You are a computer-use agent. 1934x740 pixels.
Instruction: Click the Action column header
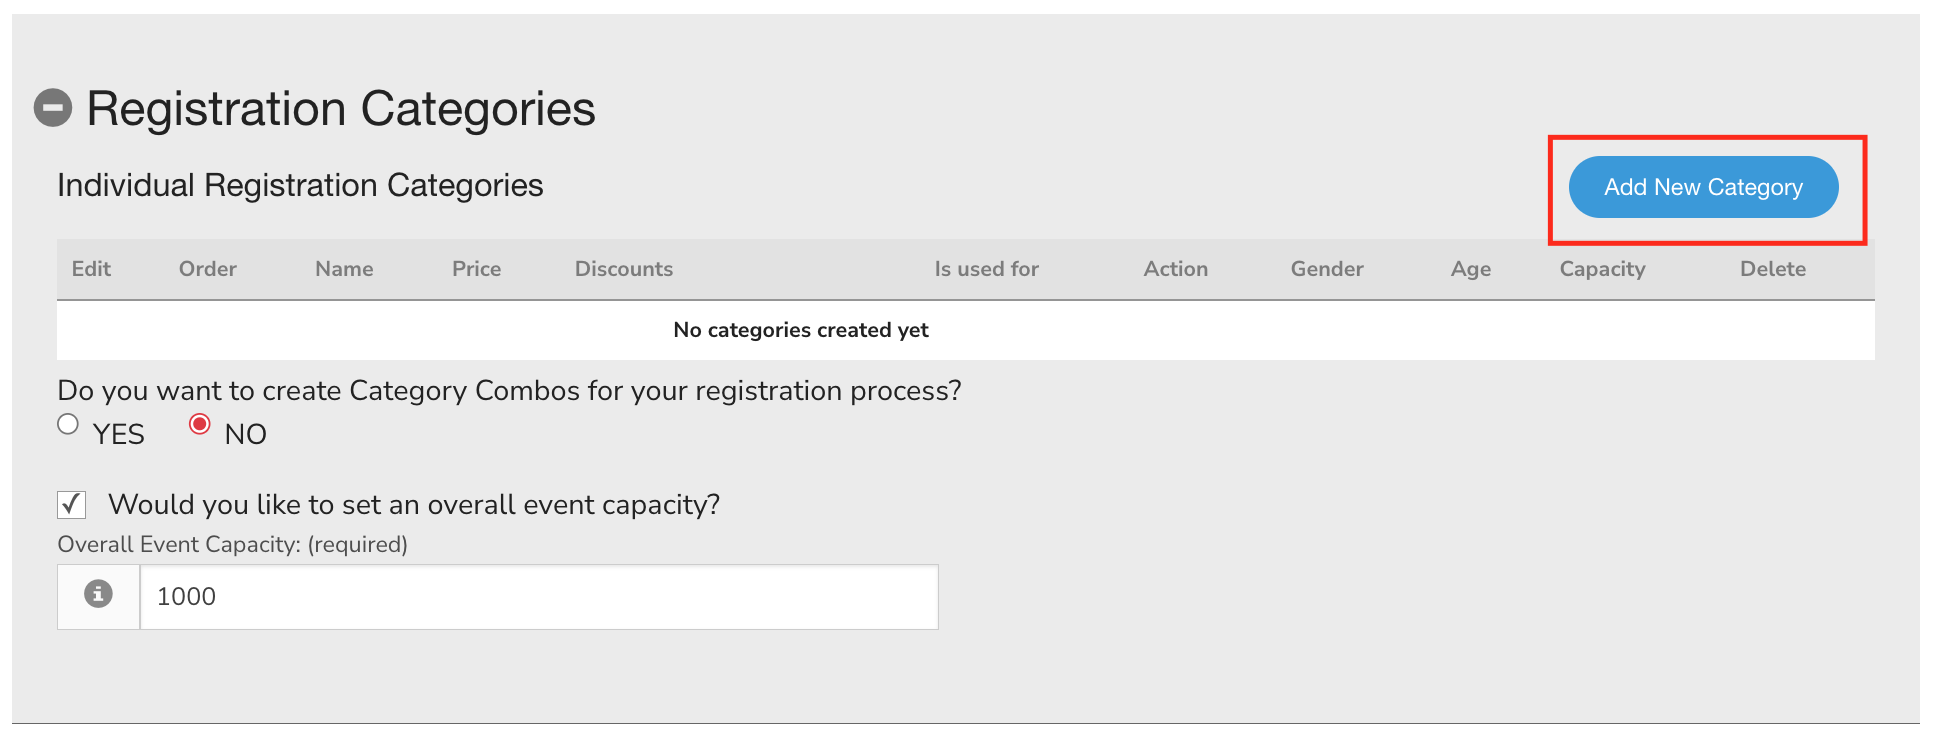[1175, 269]
